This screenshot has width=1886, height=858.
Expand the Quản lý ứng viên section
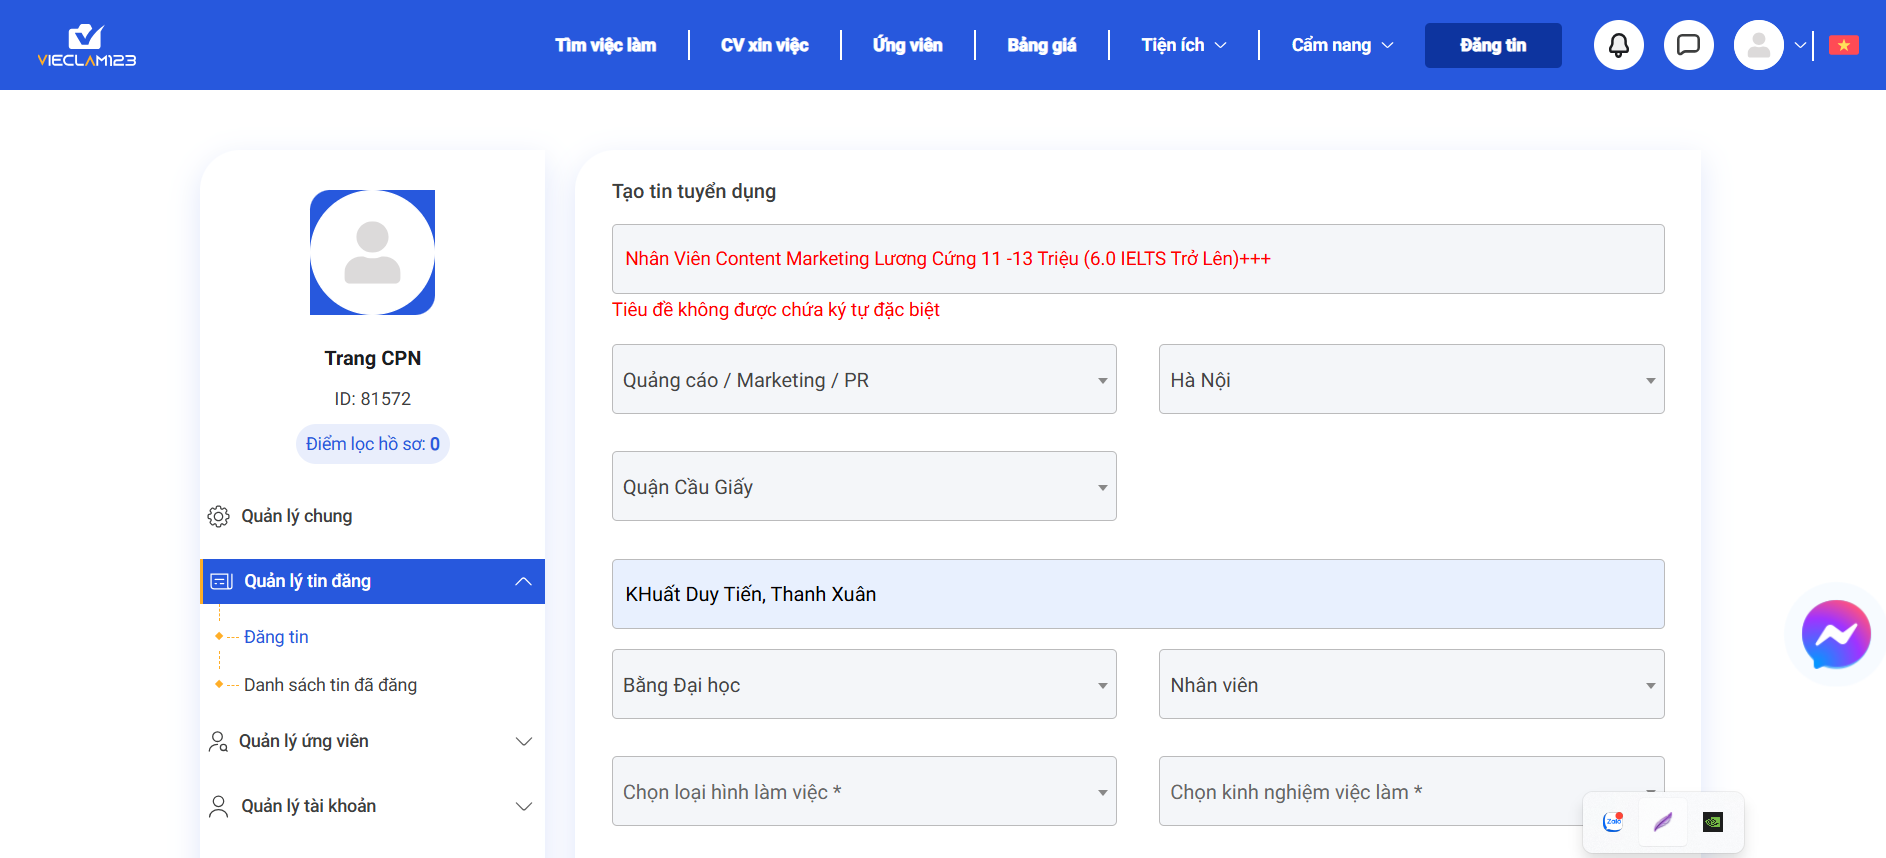523,741
